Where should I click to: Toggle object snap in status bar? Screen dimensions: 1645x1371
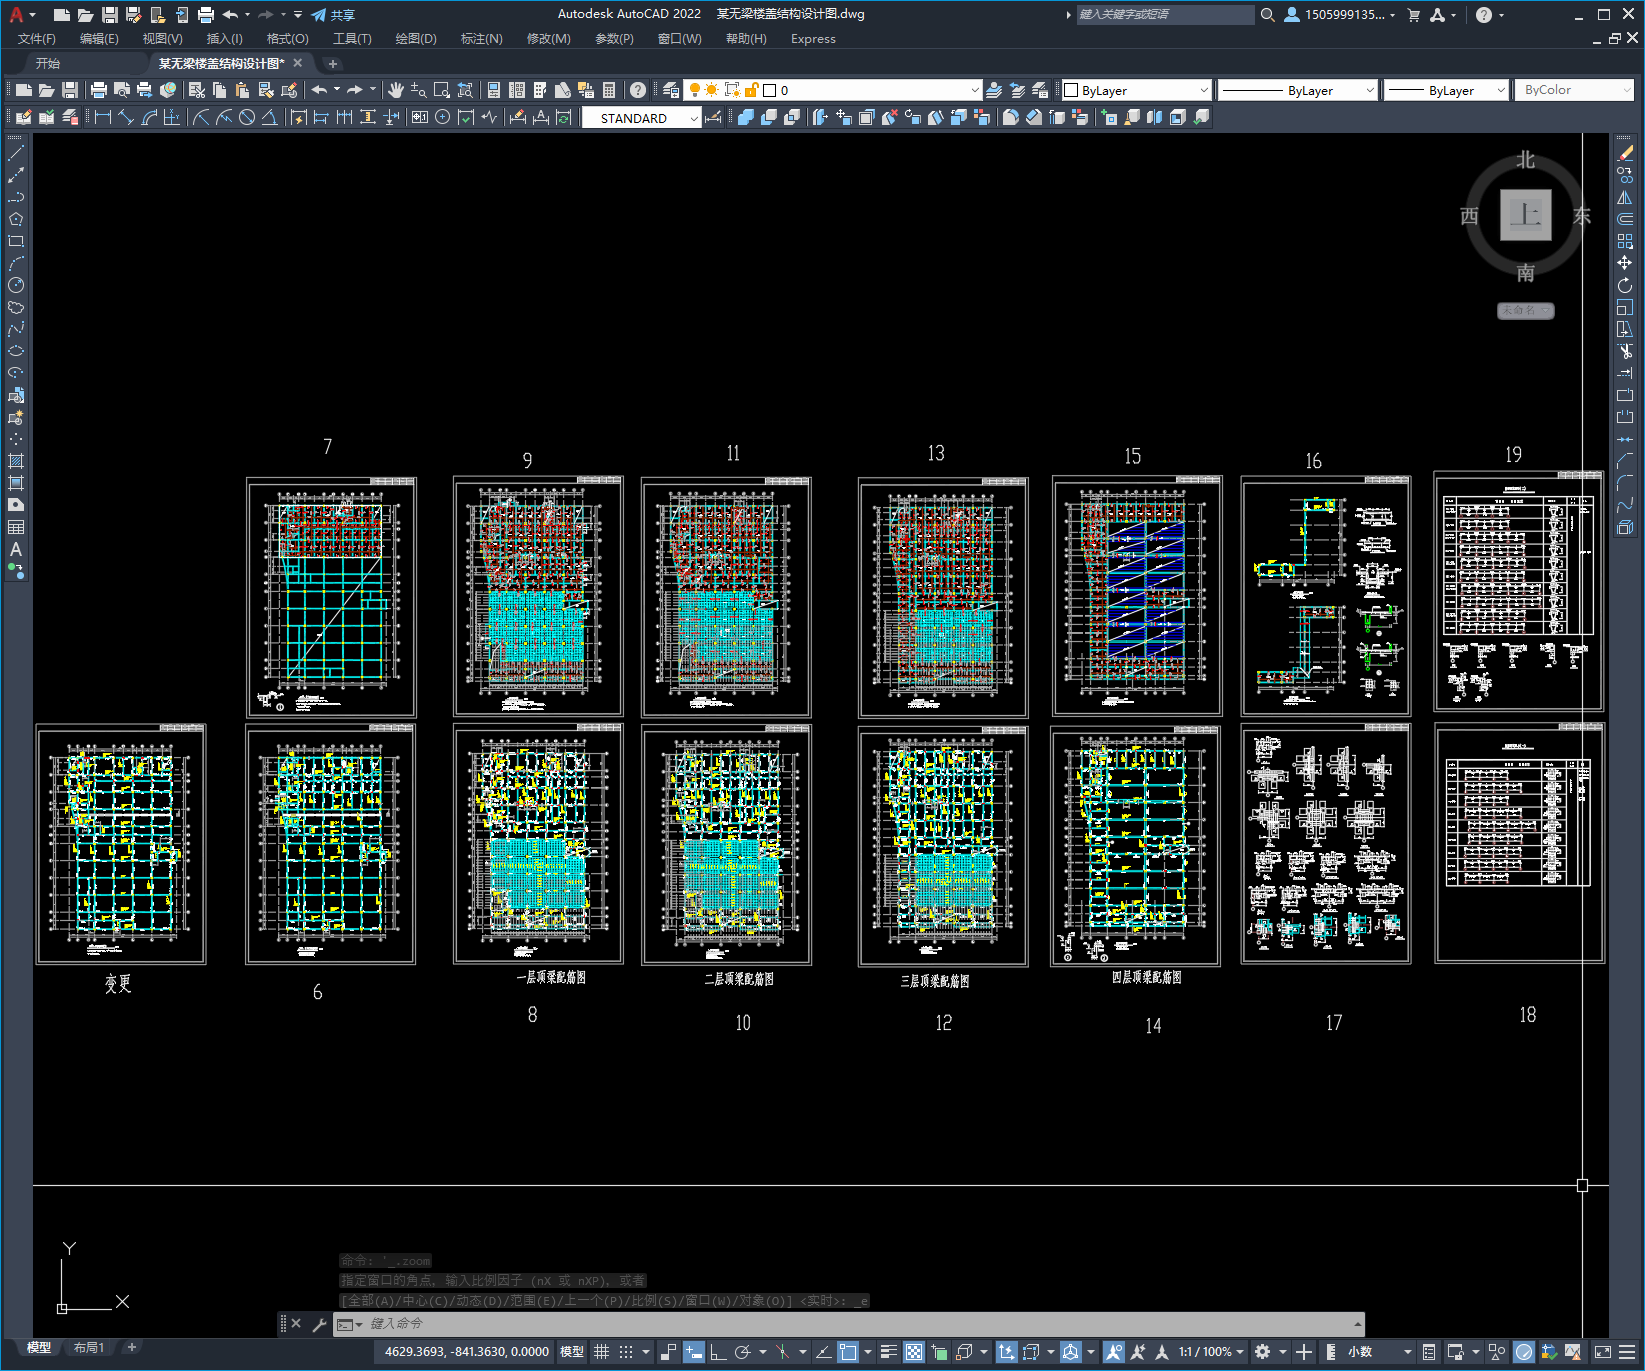[x=848, y=1352]
